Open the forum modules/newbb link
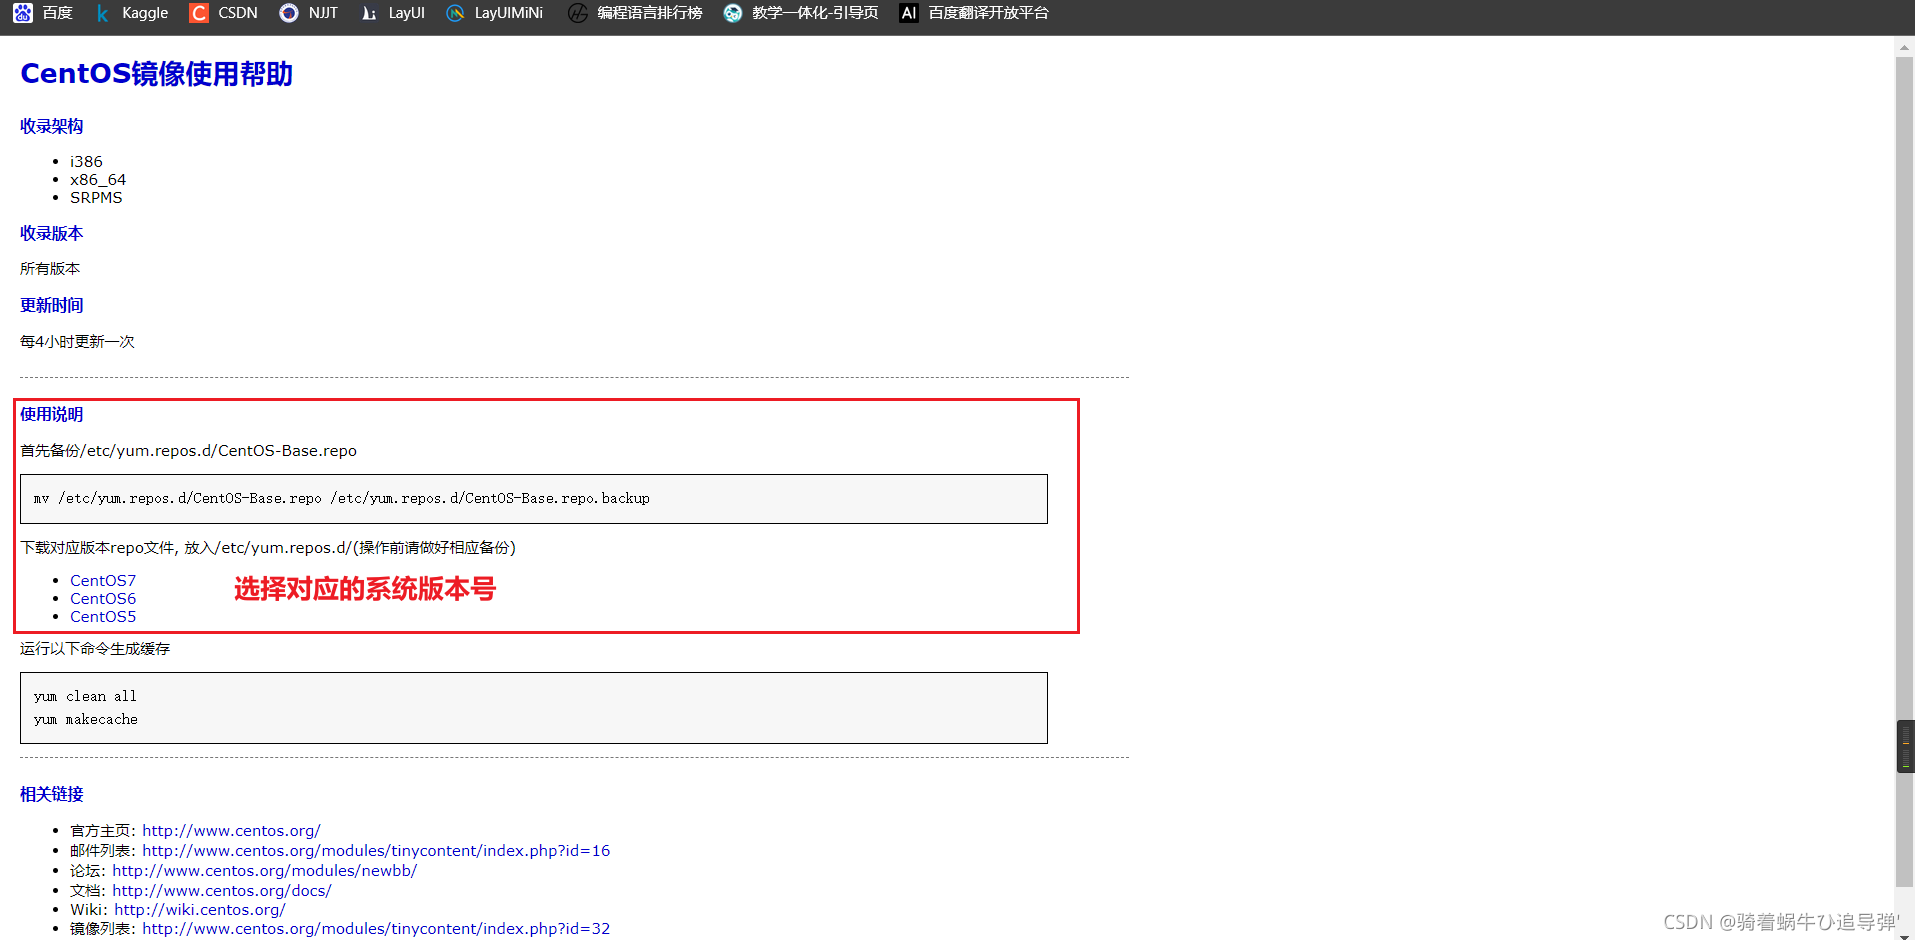 (x=264, y=870)
